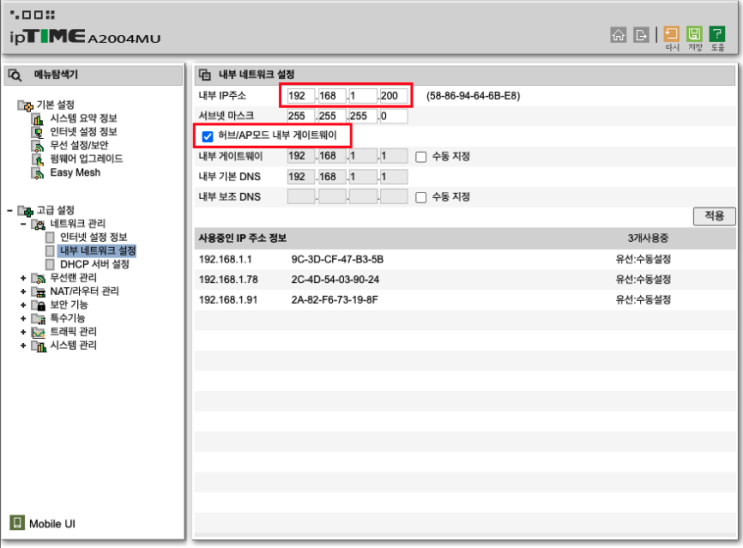Open 인터넷 설정 정보 under 네트워크 관리
The width and height of the screenshot is (743, 548).
(x=93, y=237)
